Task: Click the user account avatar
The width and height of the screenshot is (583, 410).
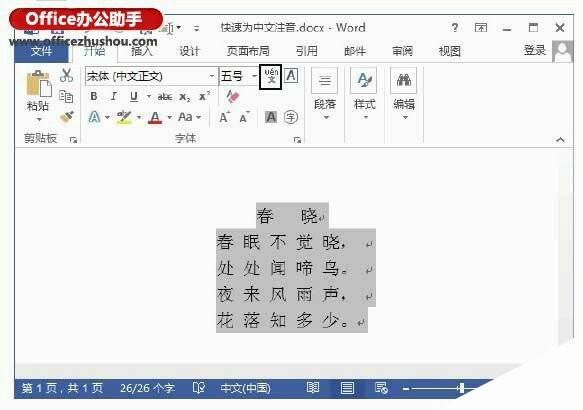Action: click(x=563, y=51)
